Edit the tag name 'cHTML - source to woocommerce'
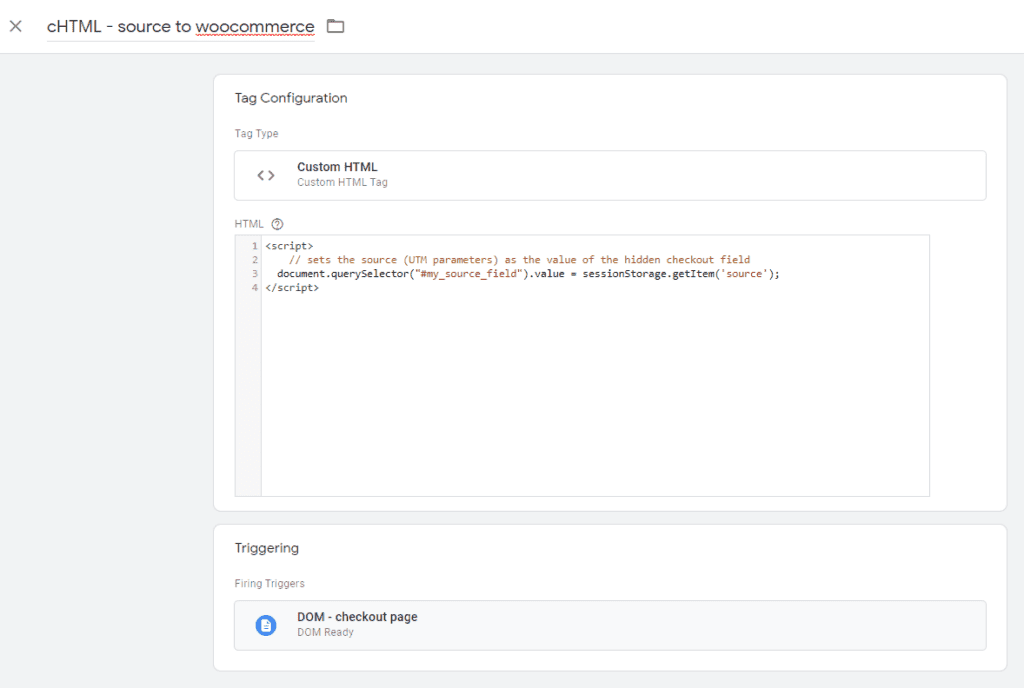The width and height of the screenshot is (1024, 688). click(180, 27)
